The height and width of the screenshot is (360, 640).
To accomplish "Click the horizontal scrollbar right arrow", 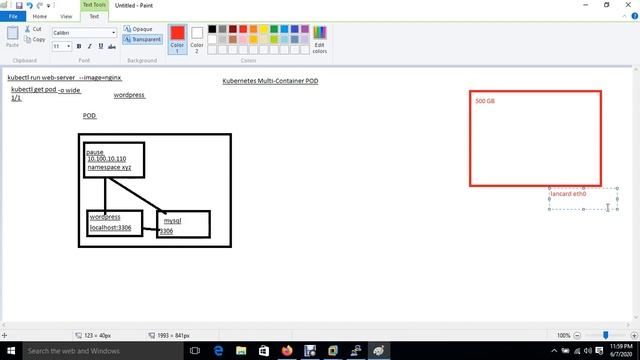I will 629,325.
